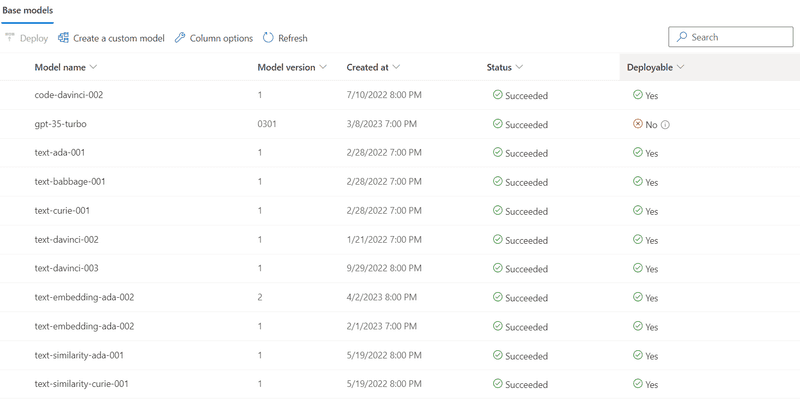Click the Model name column header text
800x409 pixels.
point(60,67)
